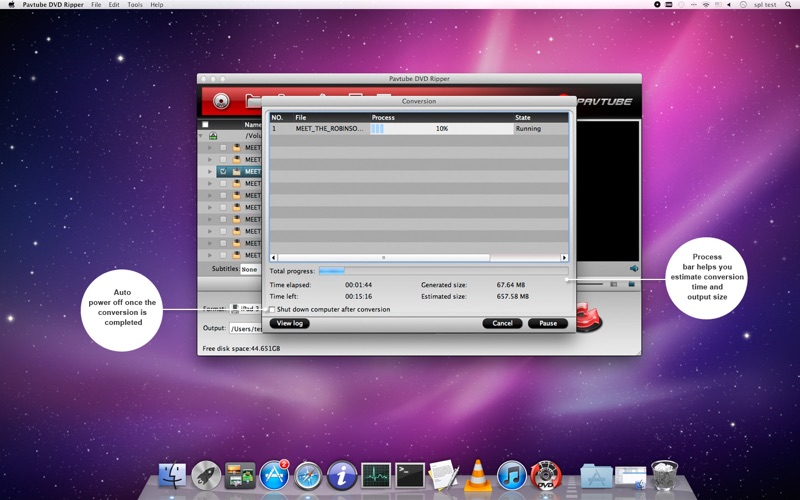Launch iTunes from the dock
800x500 pixels.
(x=512, y=475)
